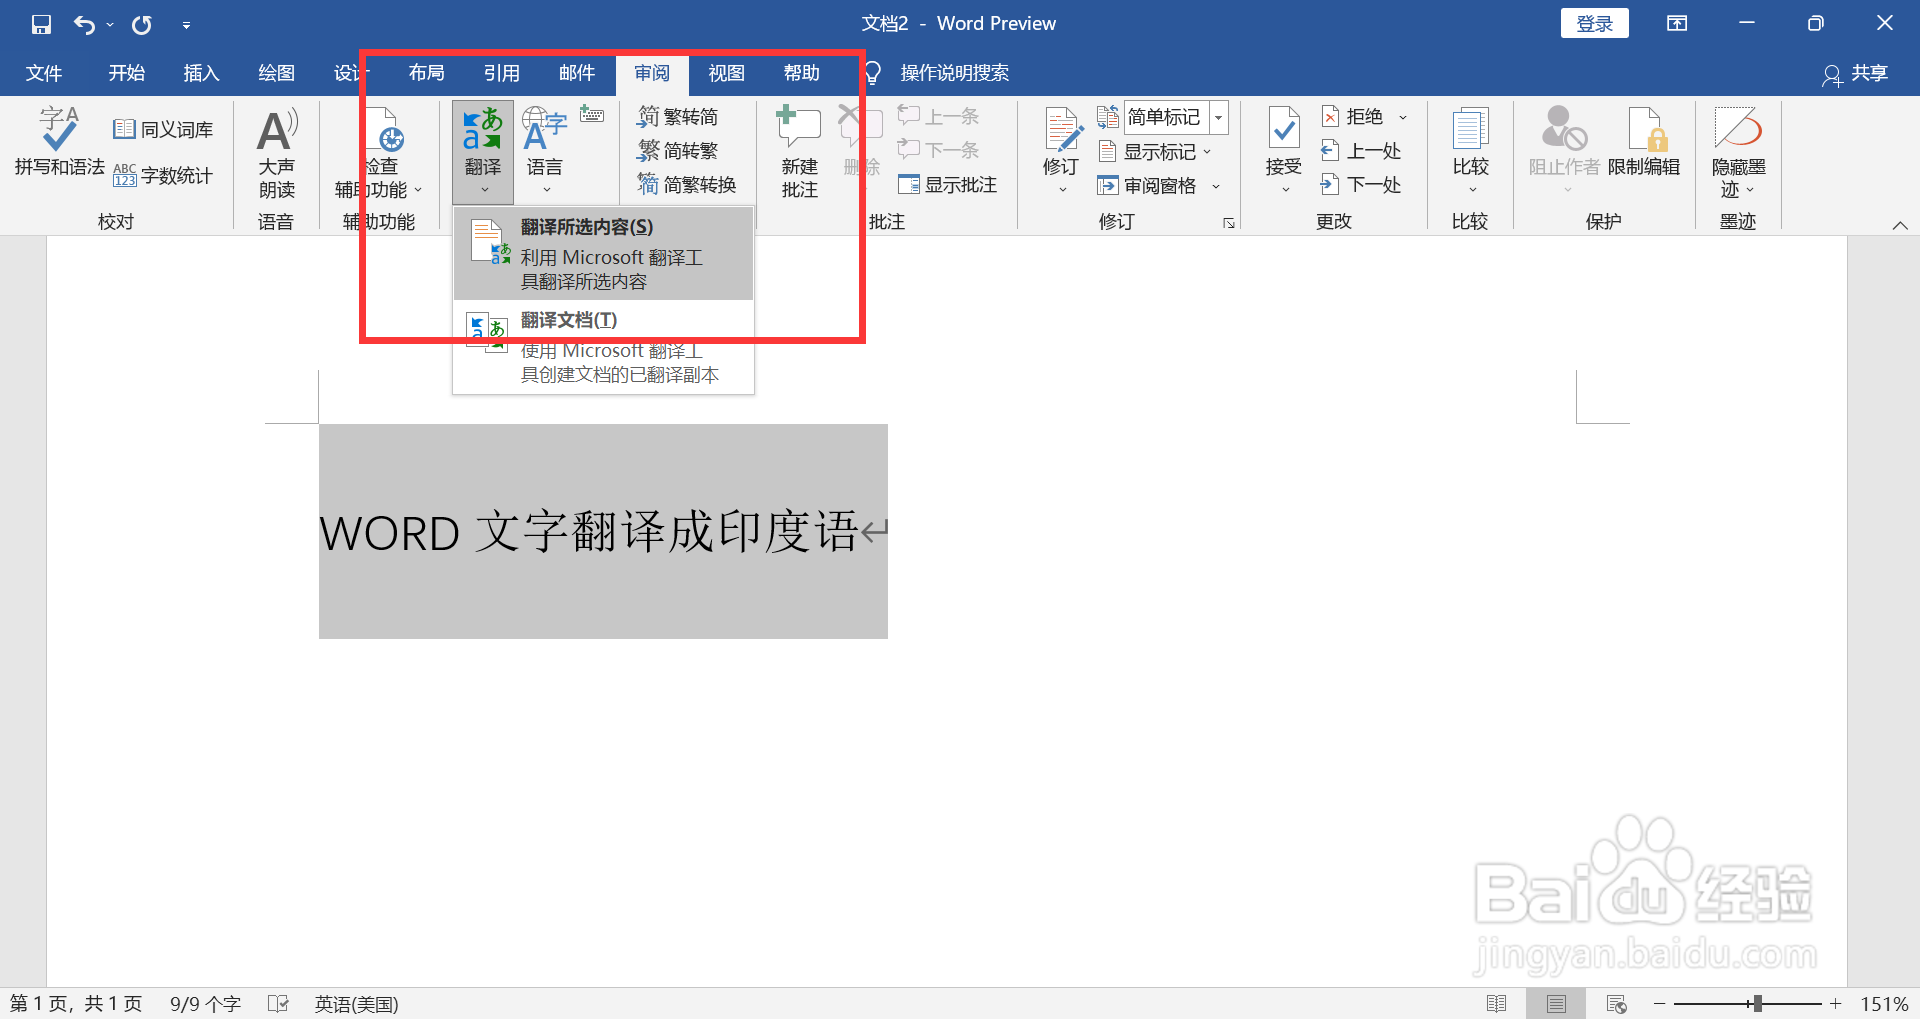The height and width of the screenshot is (1019, 1920).
Task: Open the 修订 group dialog launcher
Action: [1229, 223]
